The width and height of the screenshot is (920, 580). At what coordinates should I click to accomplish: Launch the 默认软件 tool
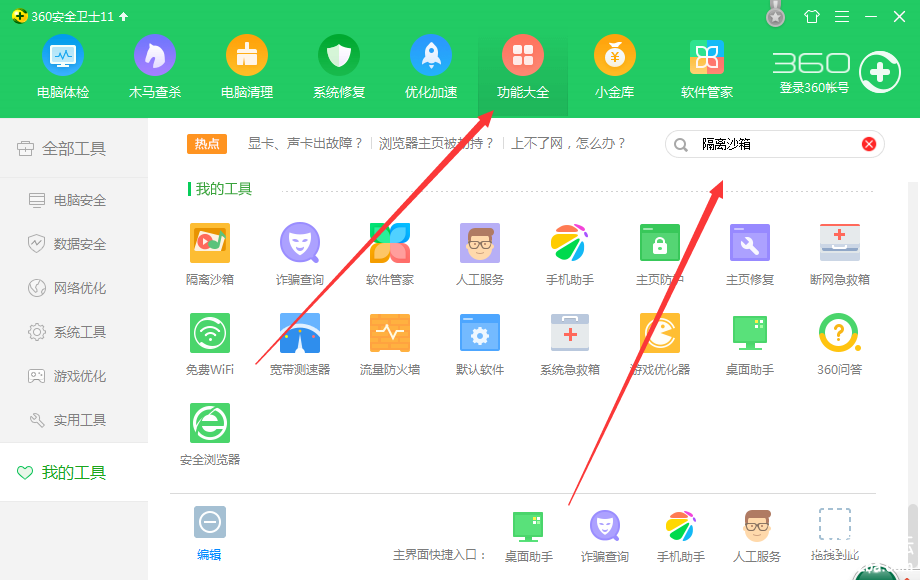coord(480,344)
